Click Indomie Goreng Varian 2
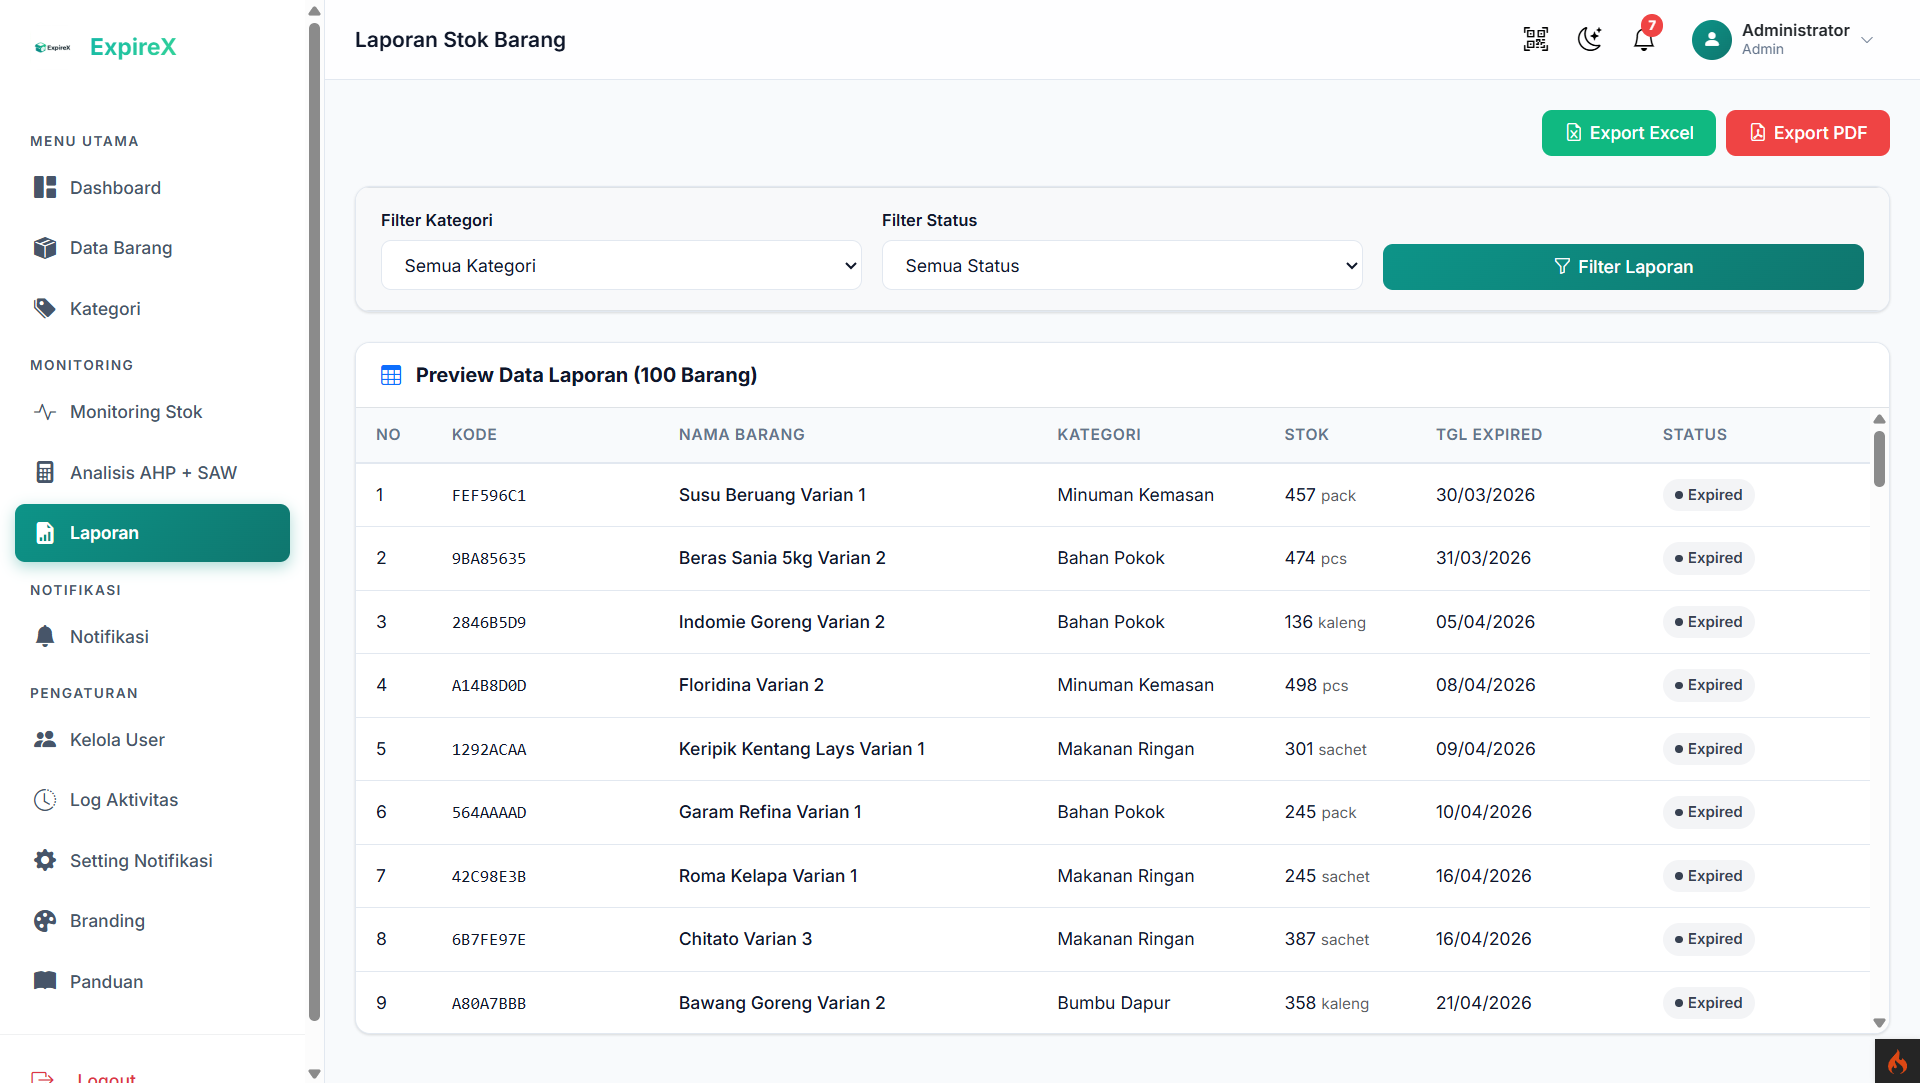Image resolution: width=1920 pixels, height=1083 pixels. pos(781,622)
